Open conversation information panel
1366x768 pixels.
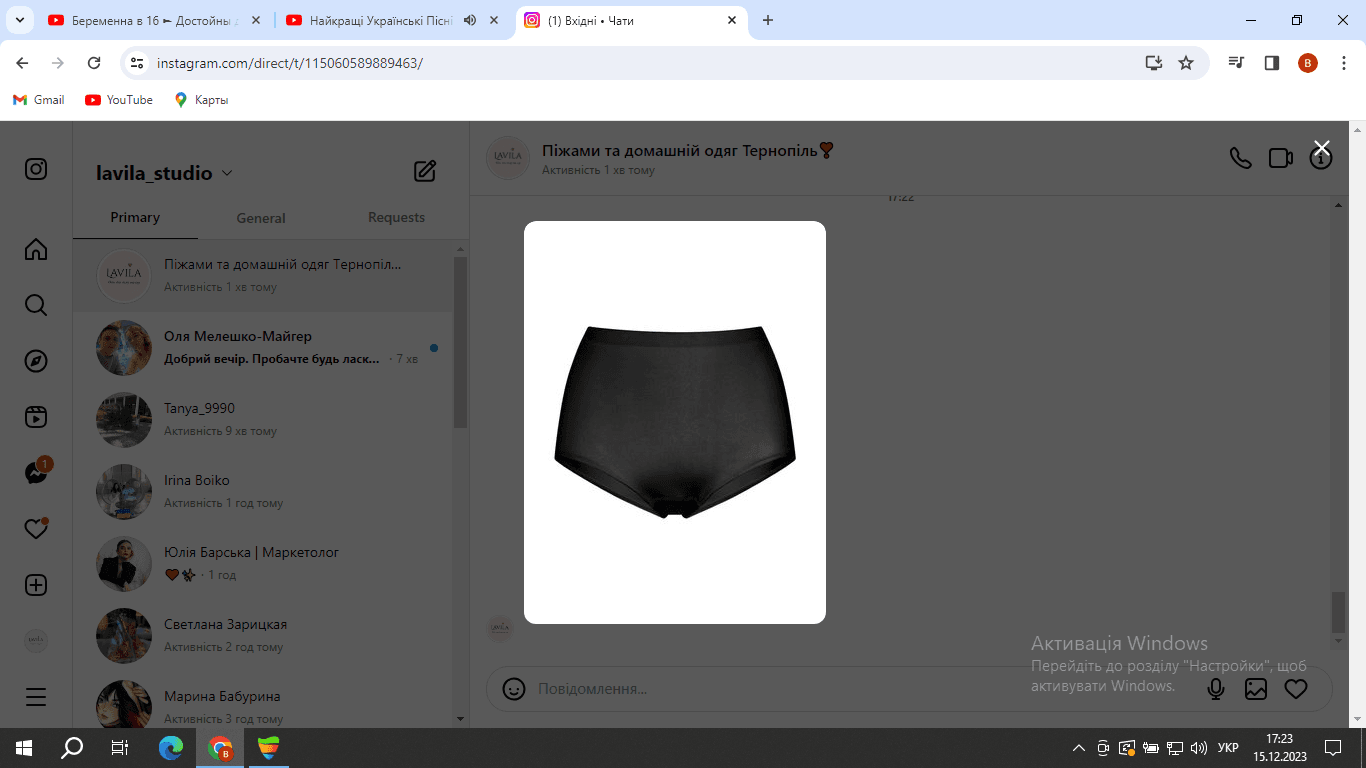pos(1321,158)
